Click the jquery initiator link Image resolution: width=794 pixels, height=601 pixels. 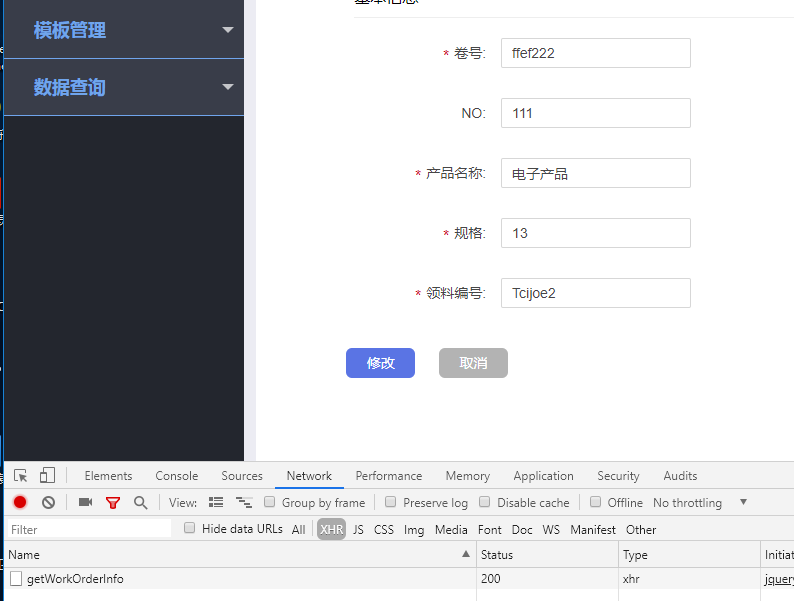pos(779,579)
